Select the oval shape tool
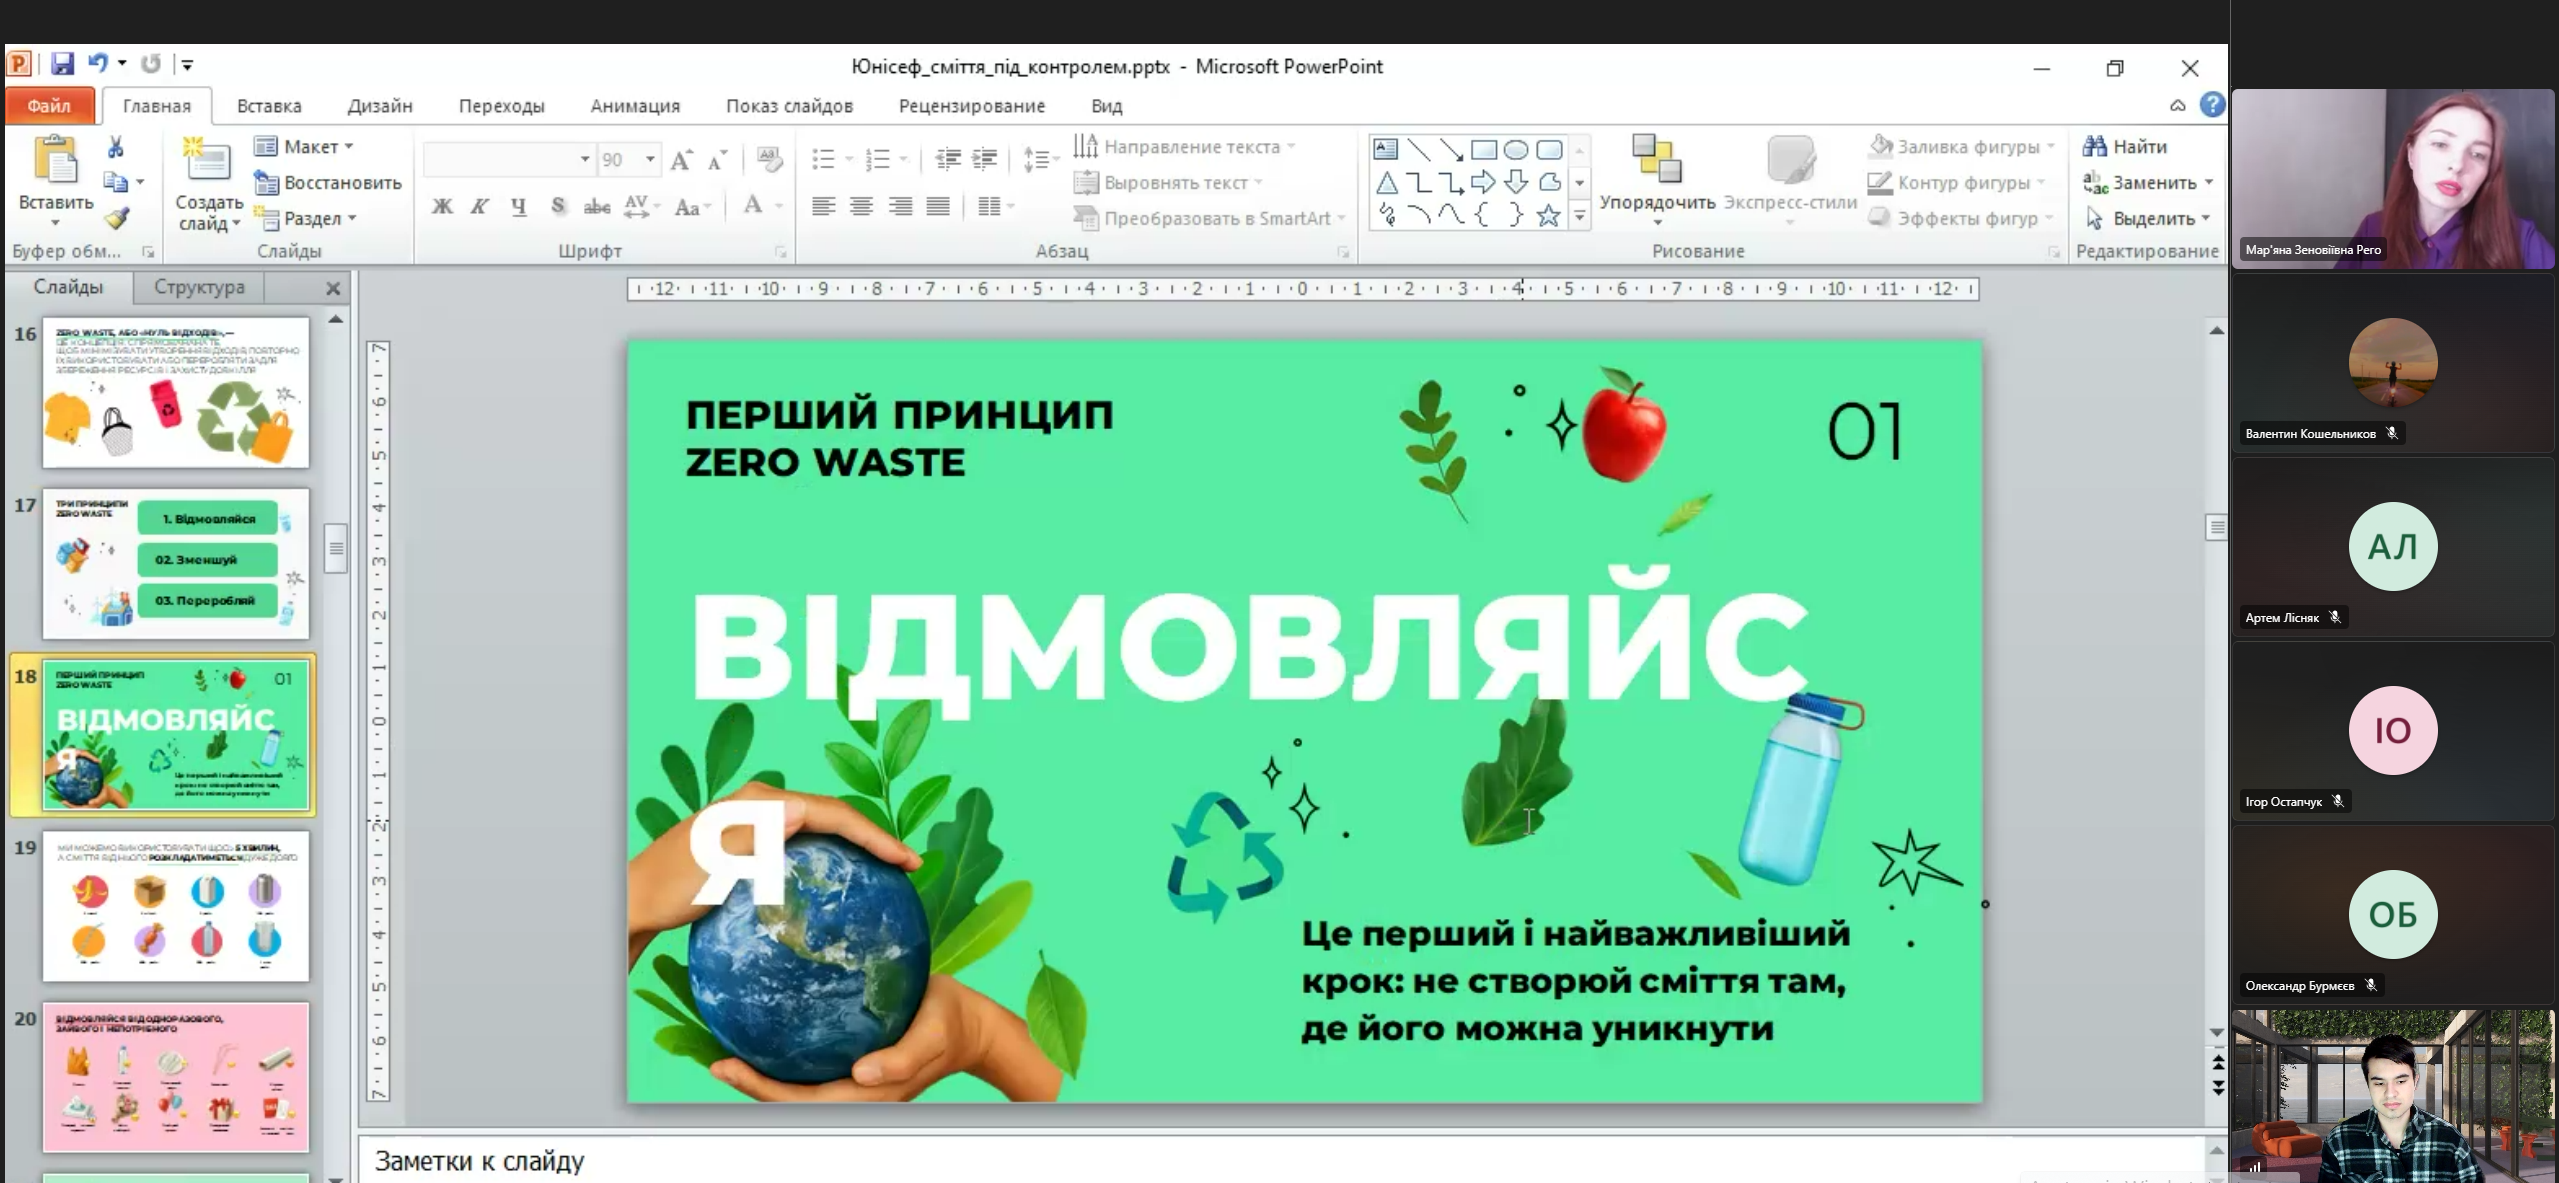Viewport: 2559px width, 1183px height. tap(1516, 150)
